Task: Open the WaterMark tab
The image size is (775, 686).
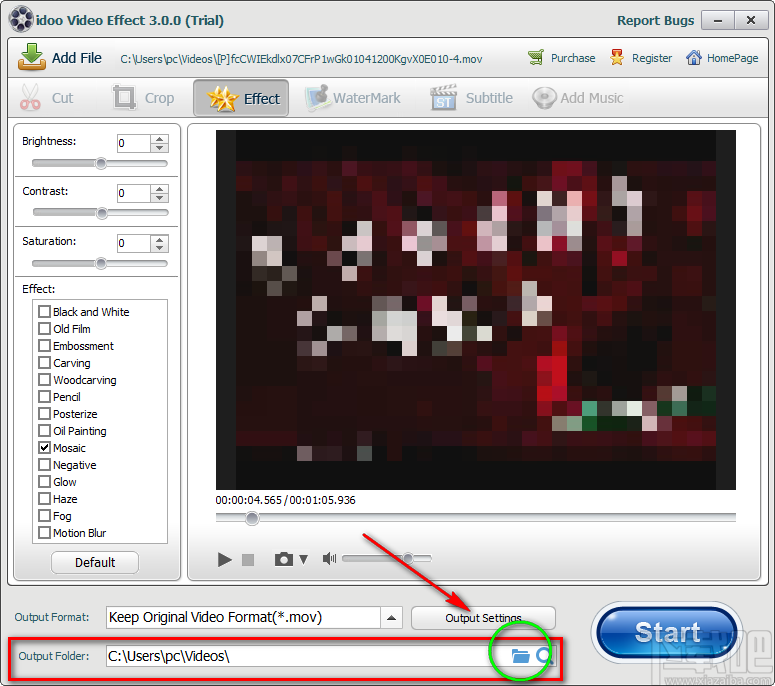Action: [353, 98]
